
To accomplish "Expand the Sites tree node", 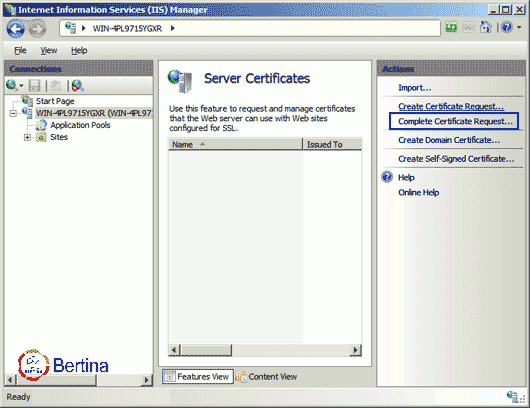I will [27, 137].
